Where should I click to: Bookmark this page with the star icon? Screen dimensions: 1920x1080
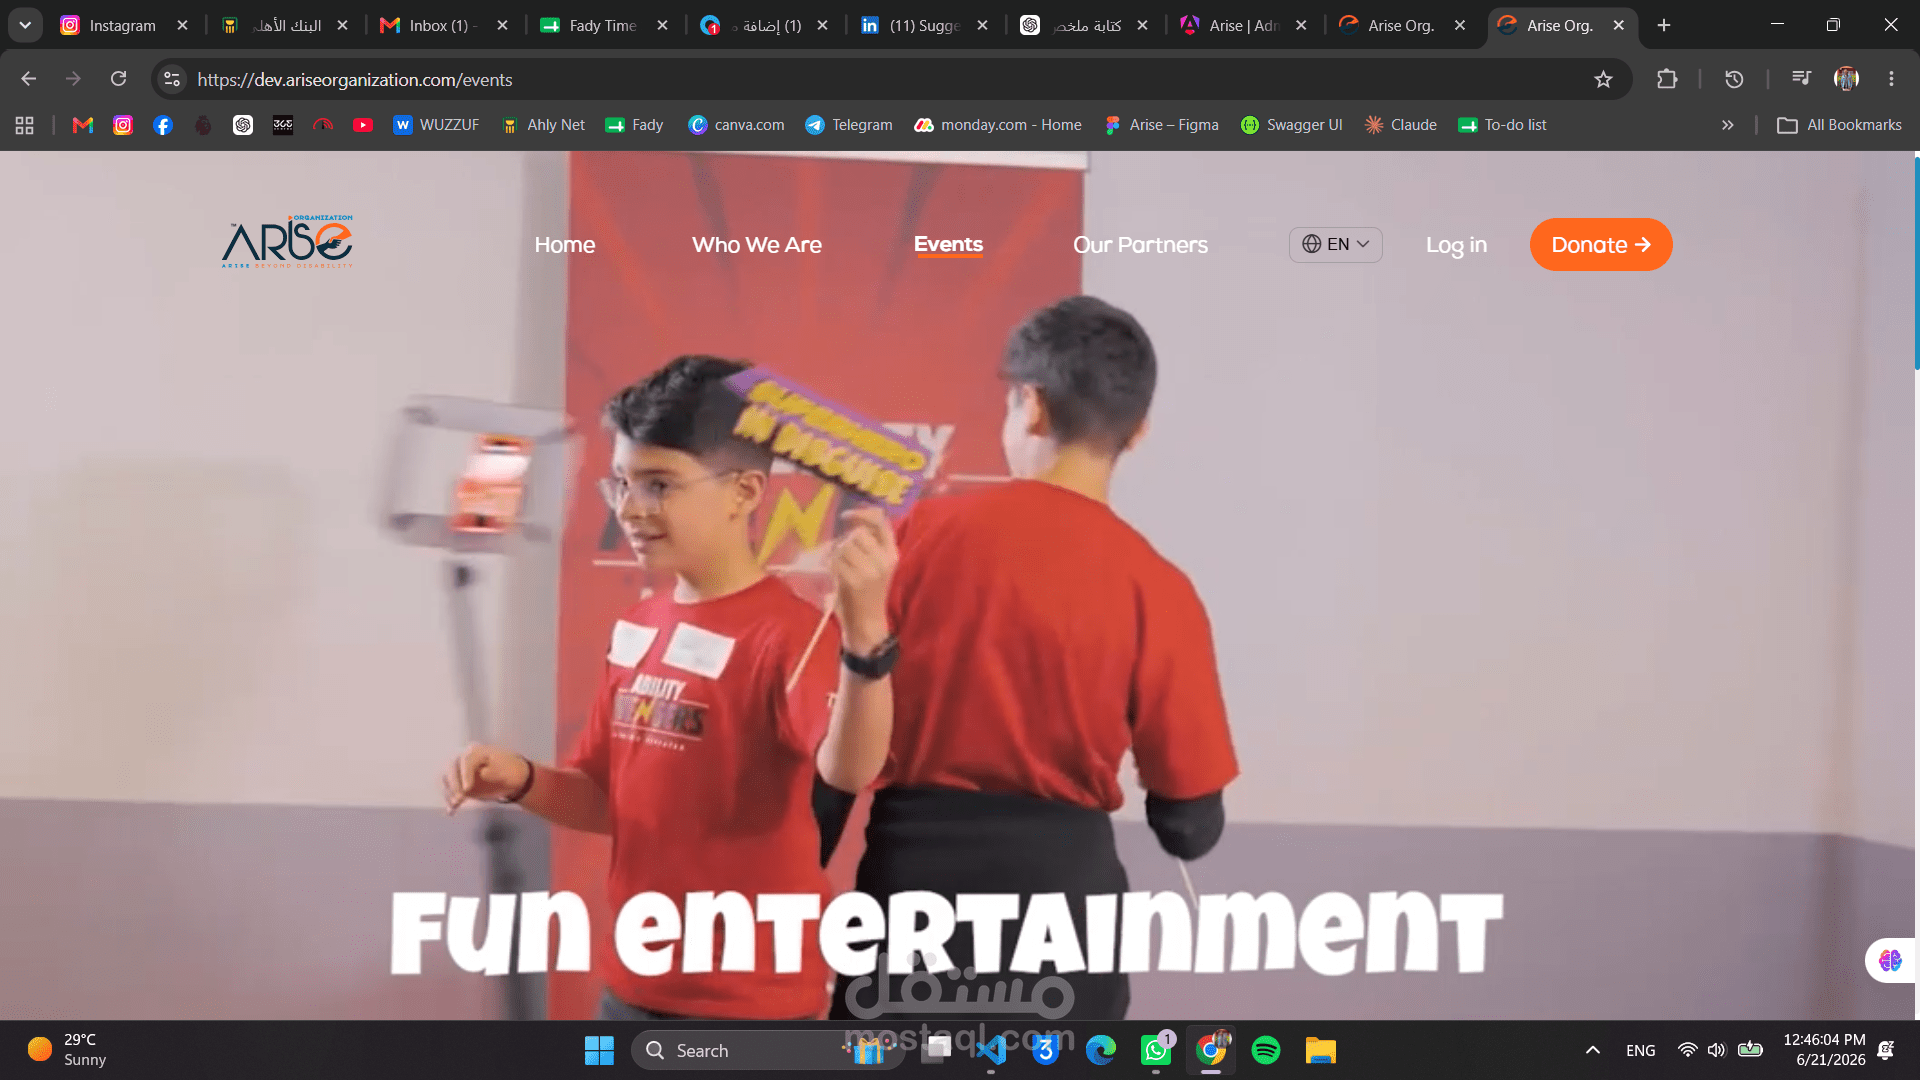pos(1603,79)
